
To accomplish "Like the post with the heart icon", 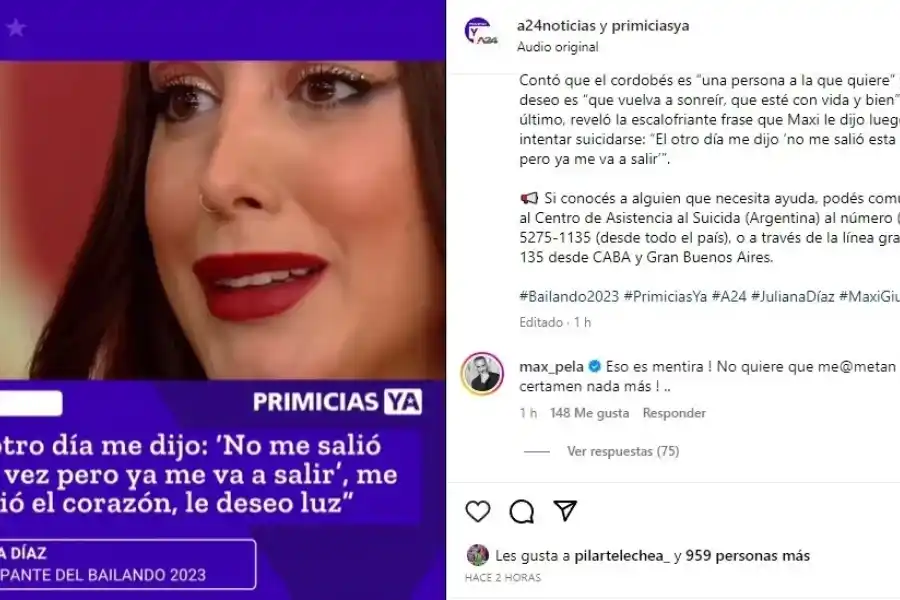I will [x=478, y=511].
